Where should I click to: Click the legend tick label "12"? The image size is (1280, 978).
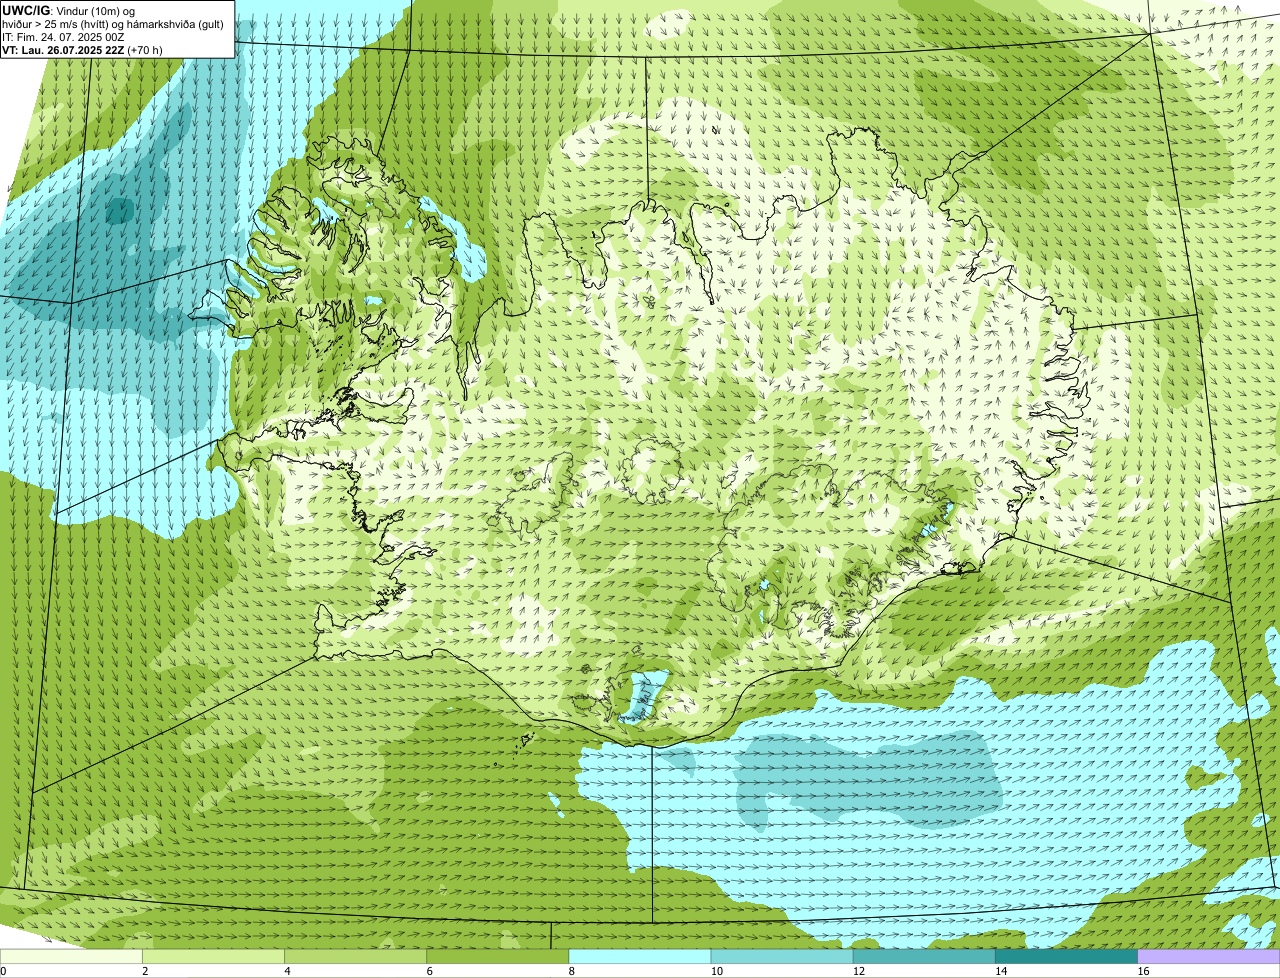click(858, 971)
